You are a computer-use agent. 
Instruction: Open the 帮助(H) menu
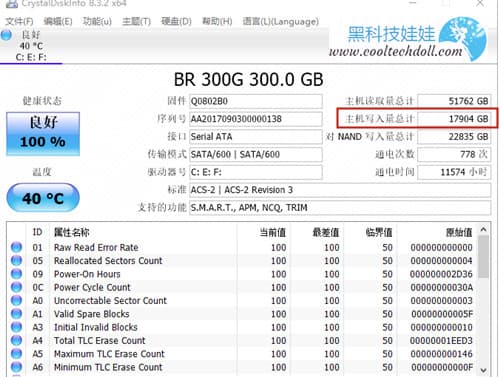(217, 22)
